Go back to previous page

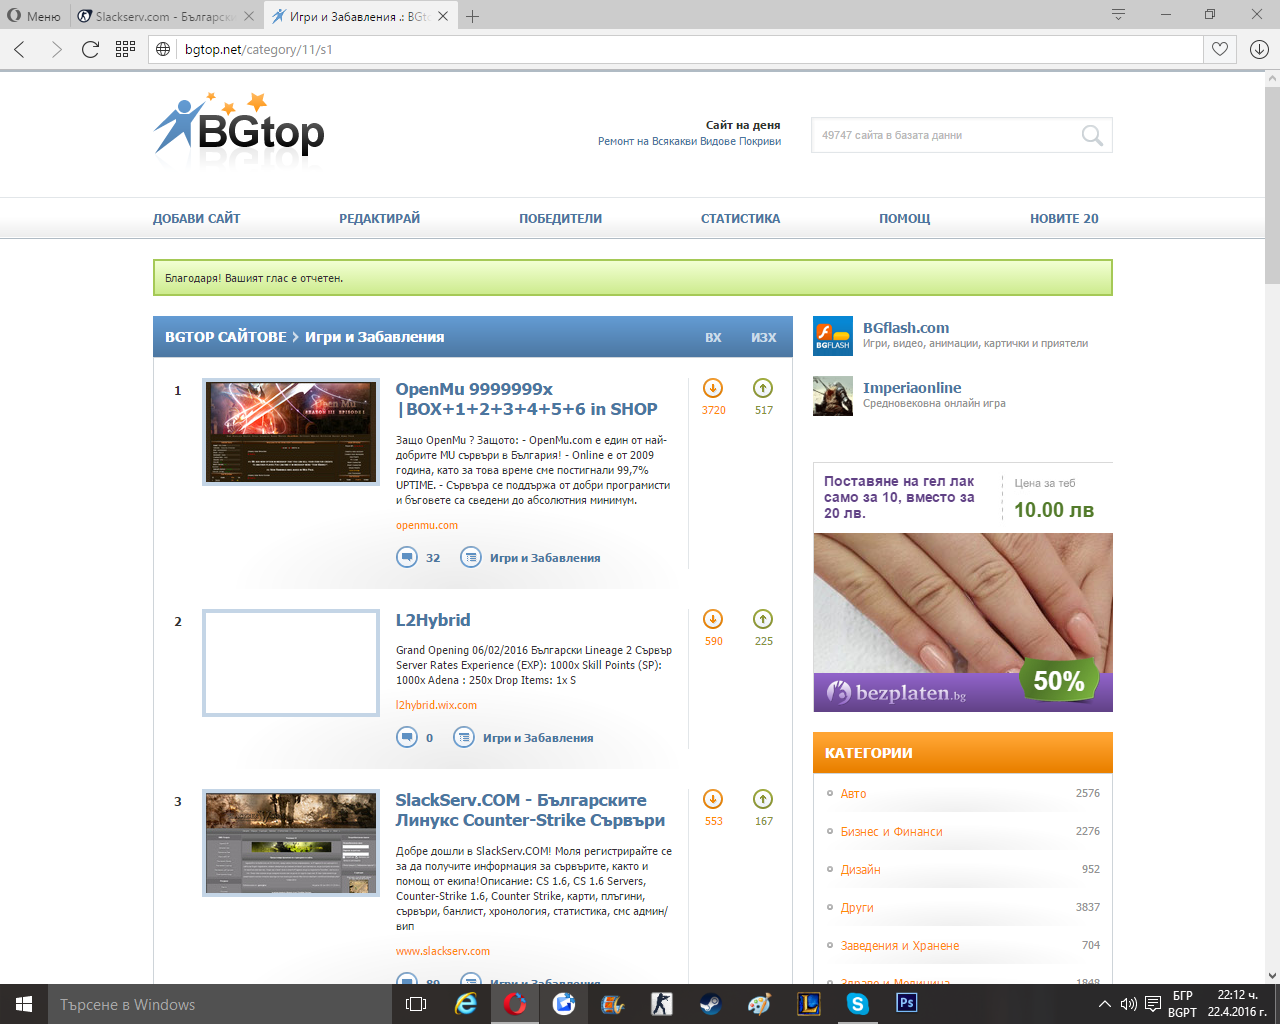coord(20,49)
